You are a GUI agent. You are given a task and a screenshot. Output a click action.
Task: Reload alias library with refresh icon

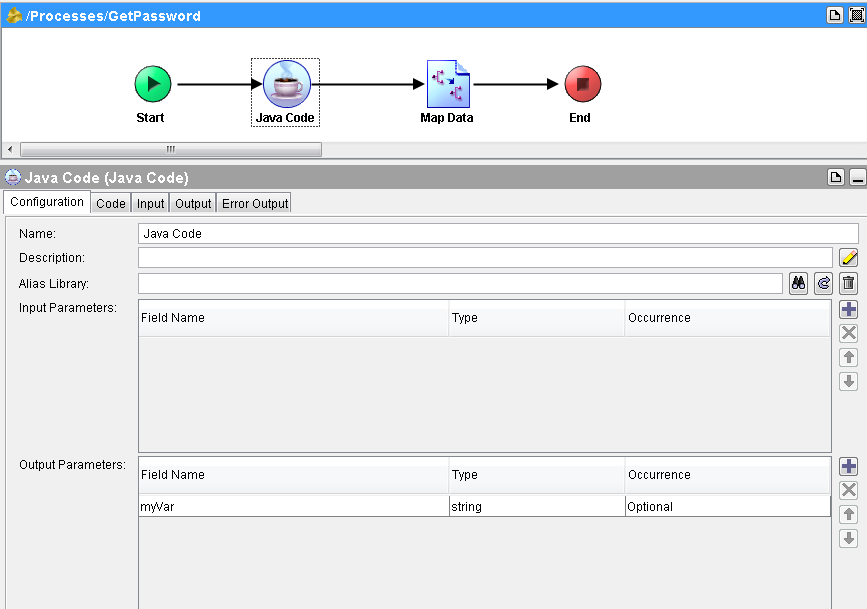pos(823,284)
